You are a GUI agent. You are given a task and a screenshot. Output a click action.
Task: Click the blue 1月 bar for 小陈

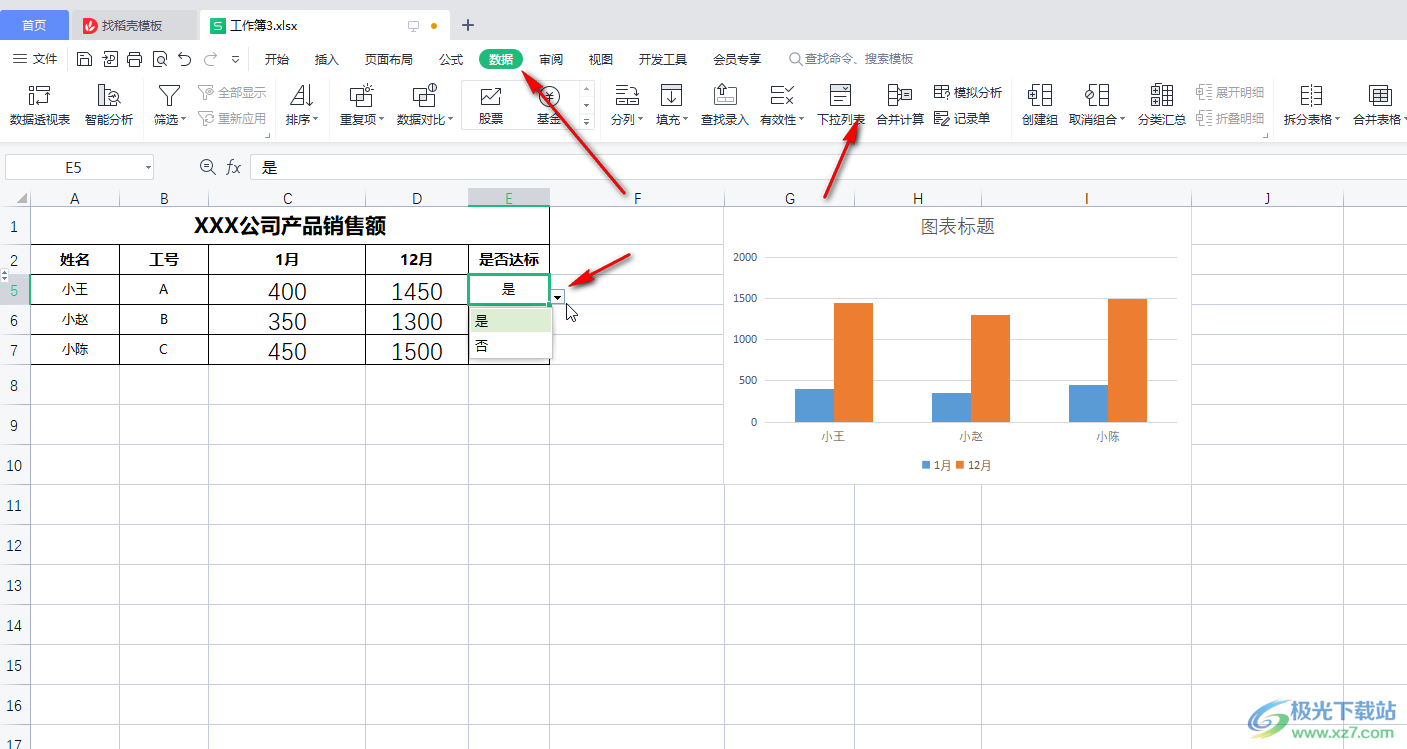point(1089,403)
